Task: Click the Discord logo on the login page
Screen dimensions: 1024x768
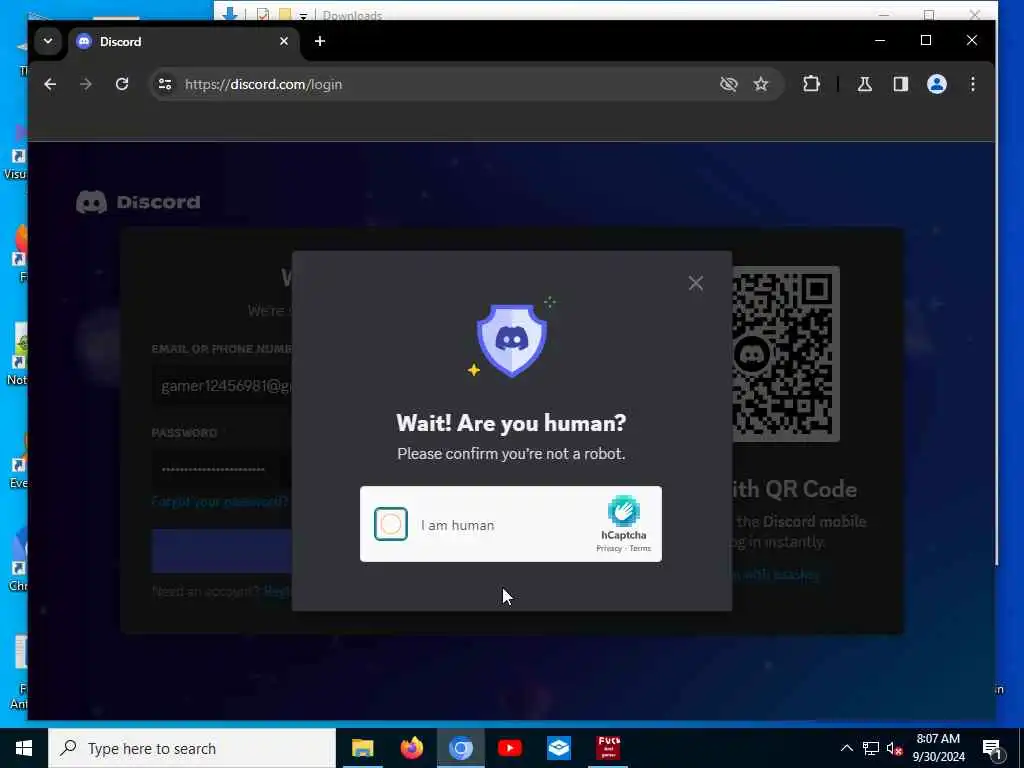Action: [x=138, y=202]
